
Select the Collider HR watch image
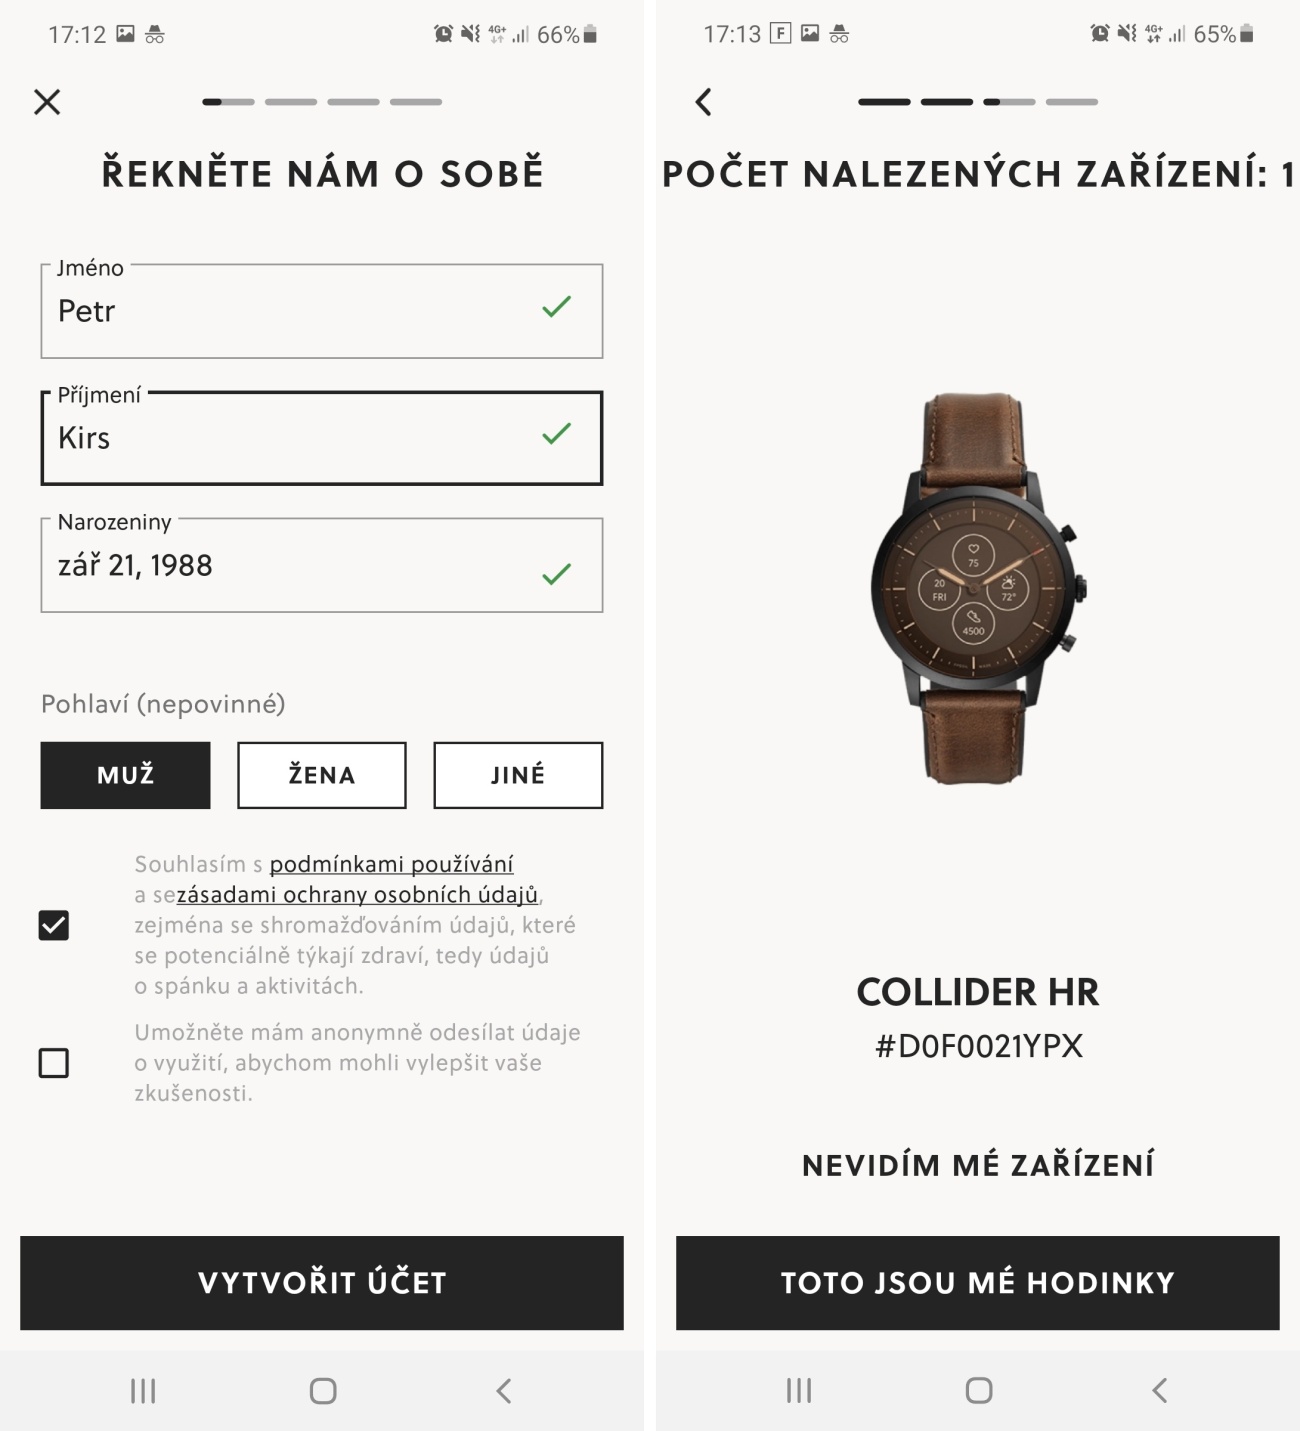(978, 588)
